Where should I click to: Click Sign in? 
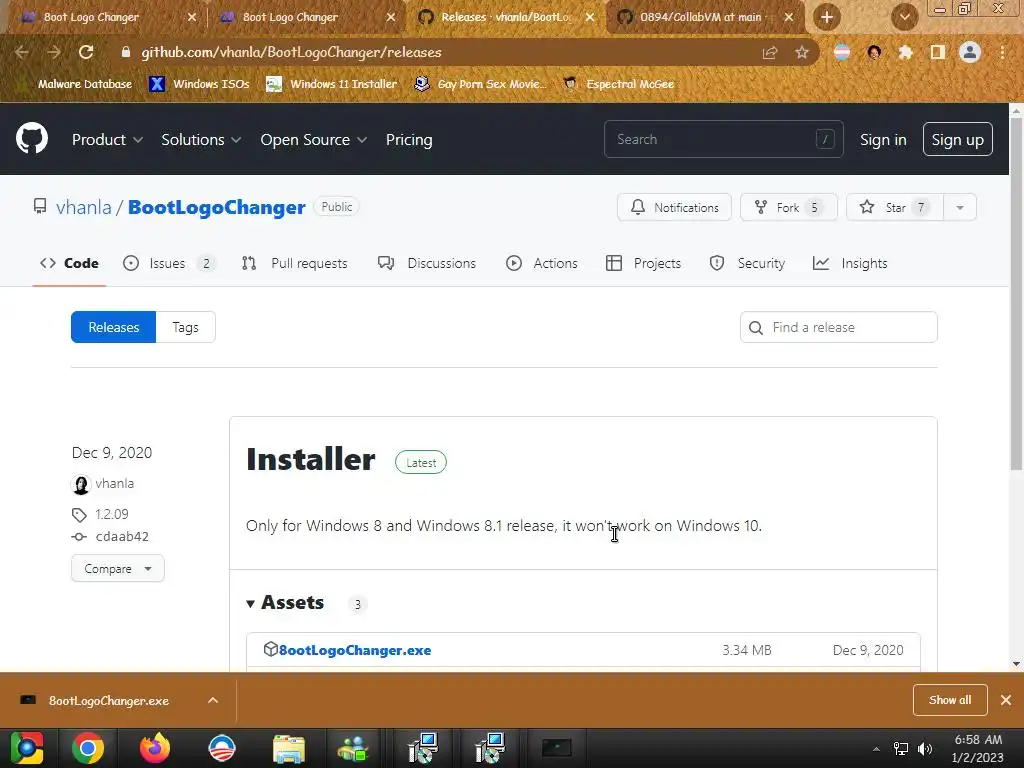click(x=883, y=140)
